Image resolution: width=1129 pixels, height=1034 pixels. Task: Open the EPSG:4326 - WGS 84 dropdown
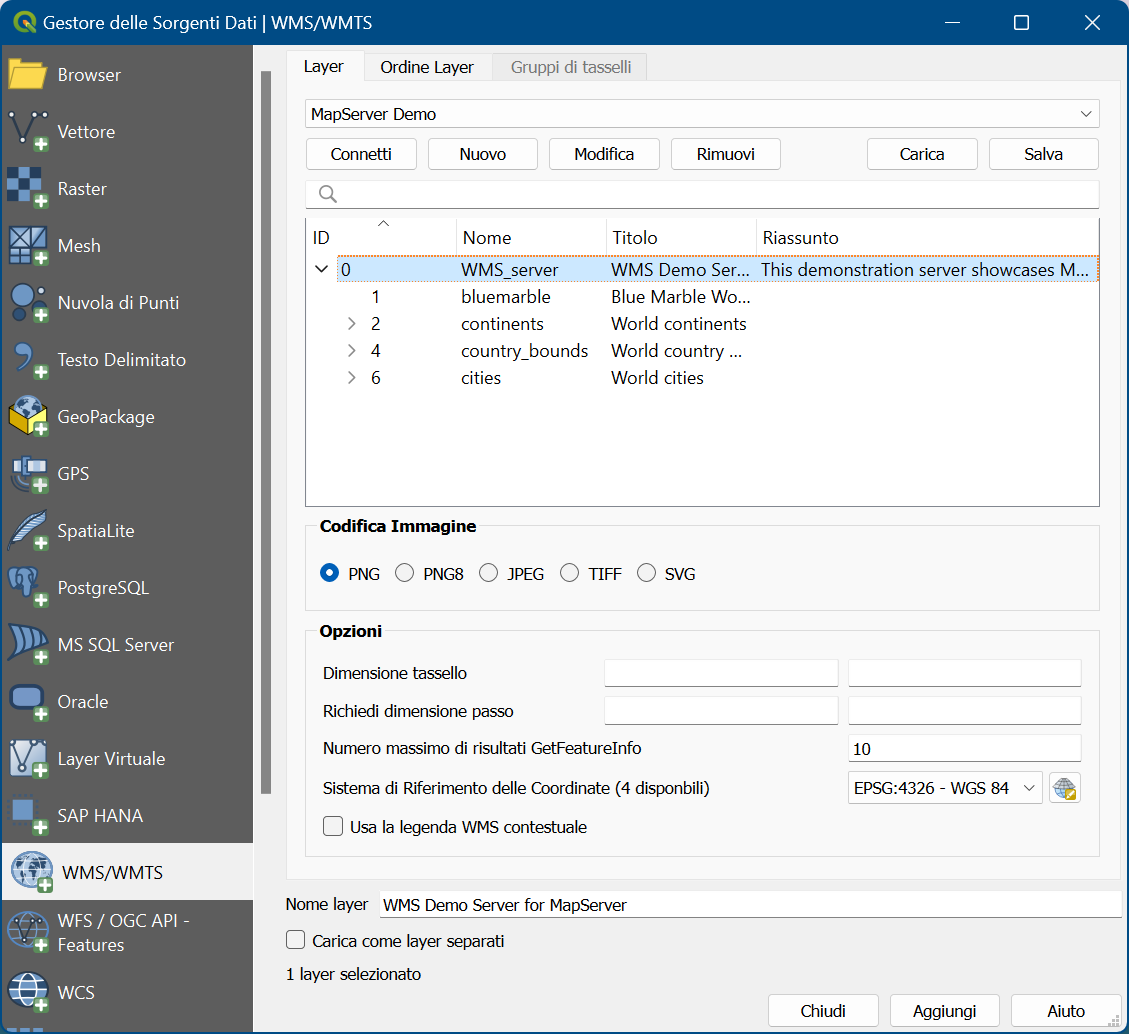click(x=945, y=788)
